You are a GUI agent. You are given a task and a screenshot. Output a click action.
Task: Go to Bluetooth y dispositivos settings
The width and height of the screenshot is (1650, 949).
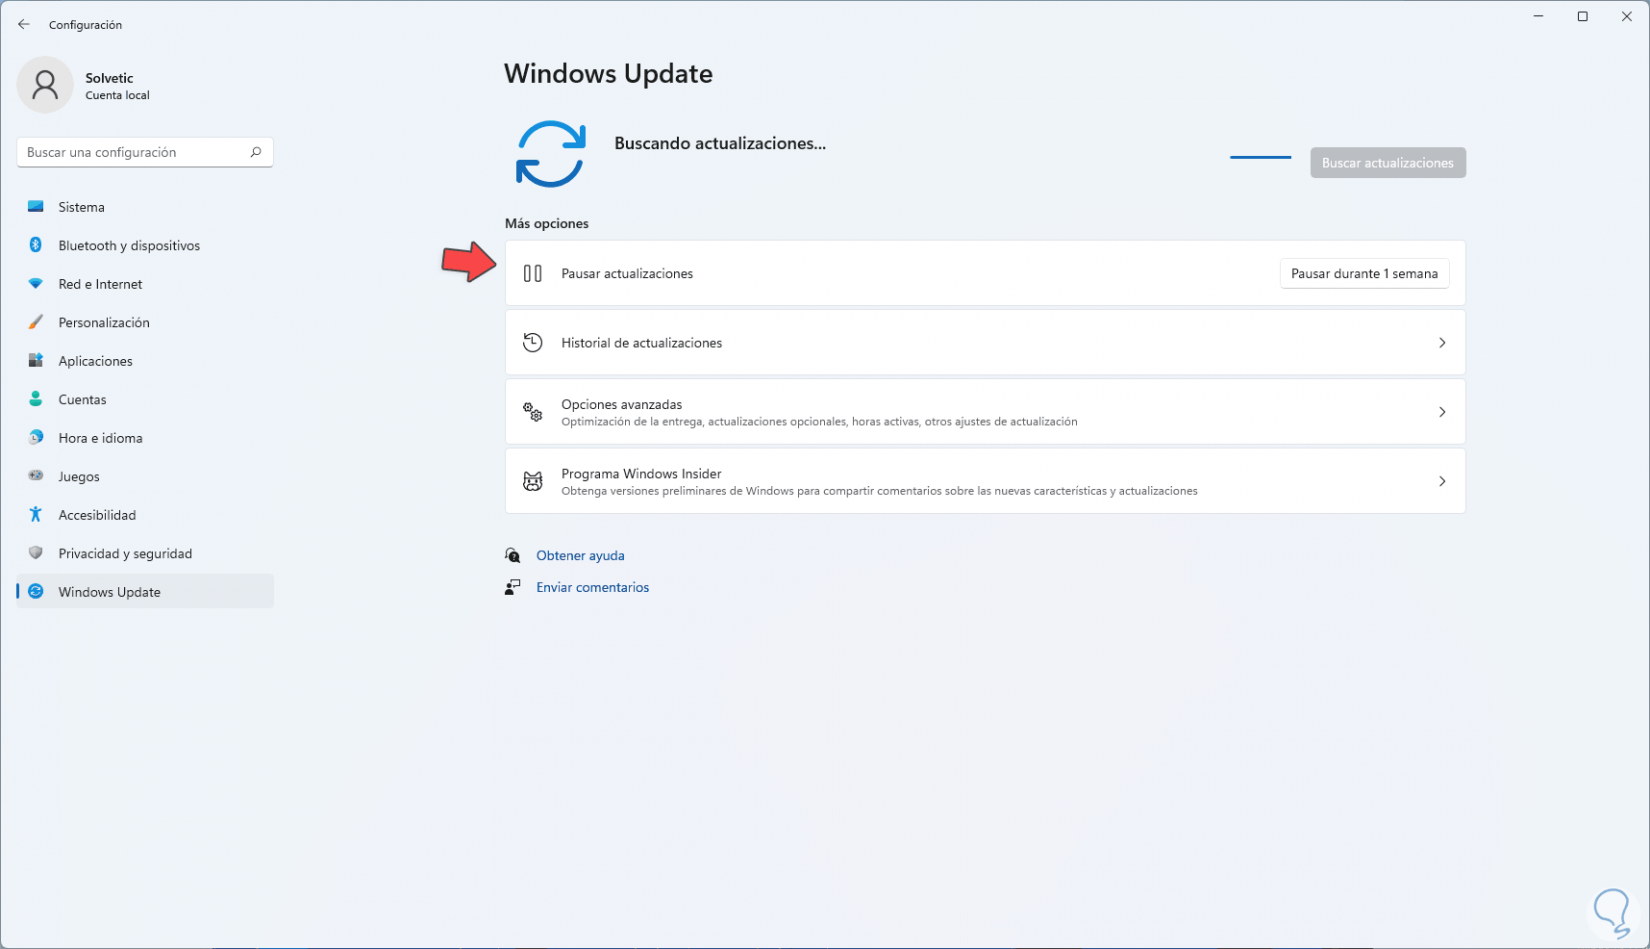click(x=145, y=245)
